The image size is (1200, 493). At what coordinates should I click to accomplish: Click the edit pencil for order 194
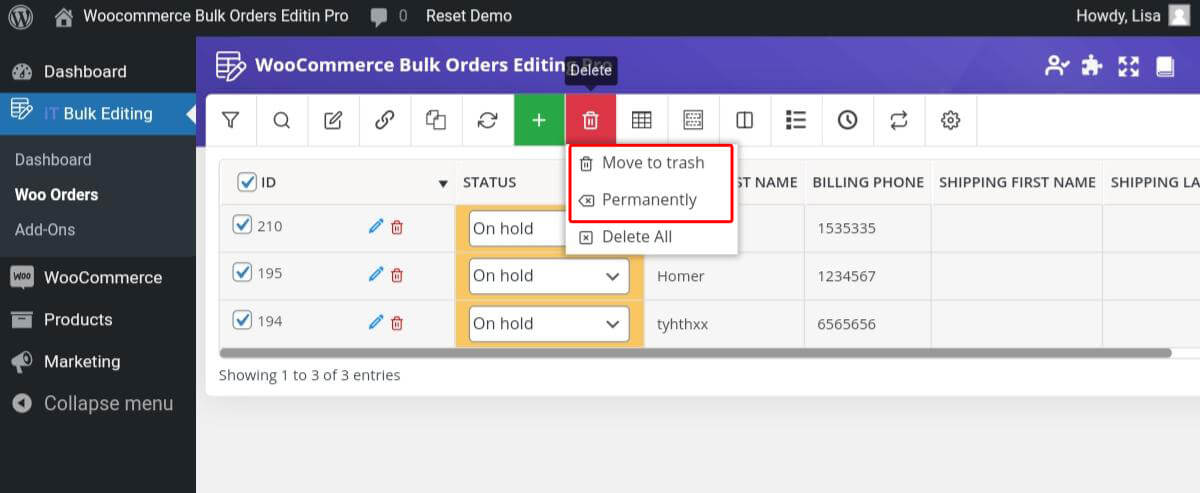coord(376,322)
